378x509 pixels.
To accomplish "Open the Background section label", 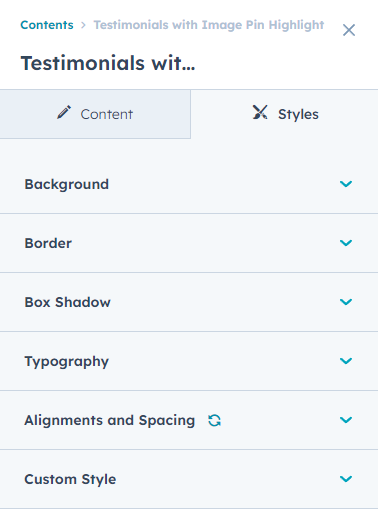I will tap(67, 184).
